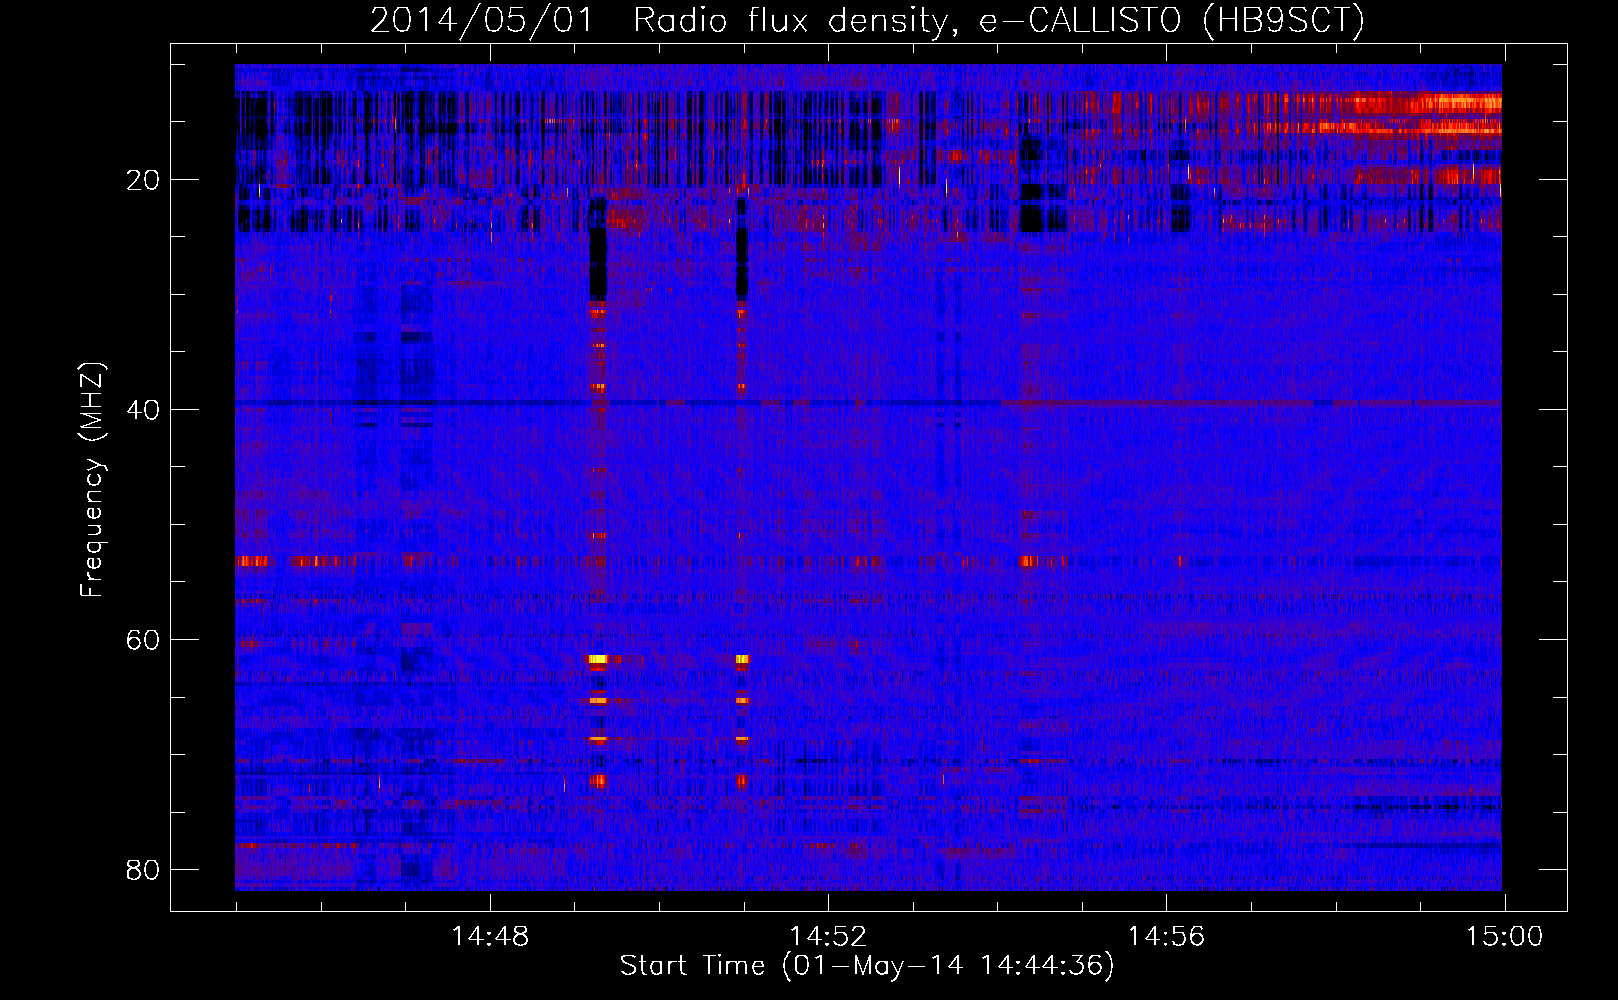Click the 14:52 time tick label
Image resolution: width=1618 pixels, height=1000 pixels.
(828, 937)
